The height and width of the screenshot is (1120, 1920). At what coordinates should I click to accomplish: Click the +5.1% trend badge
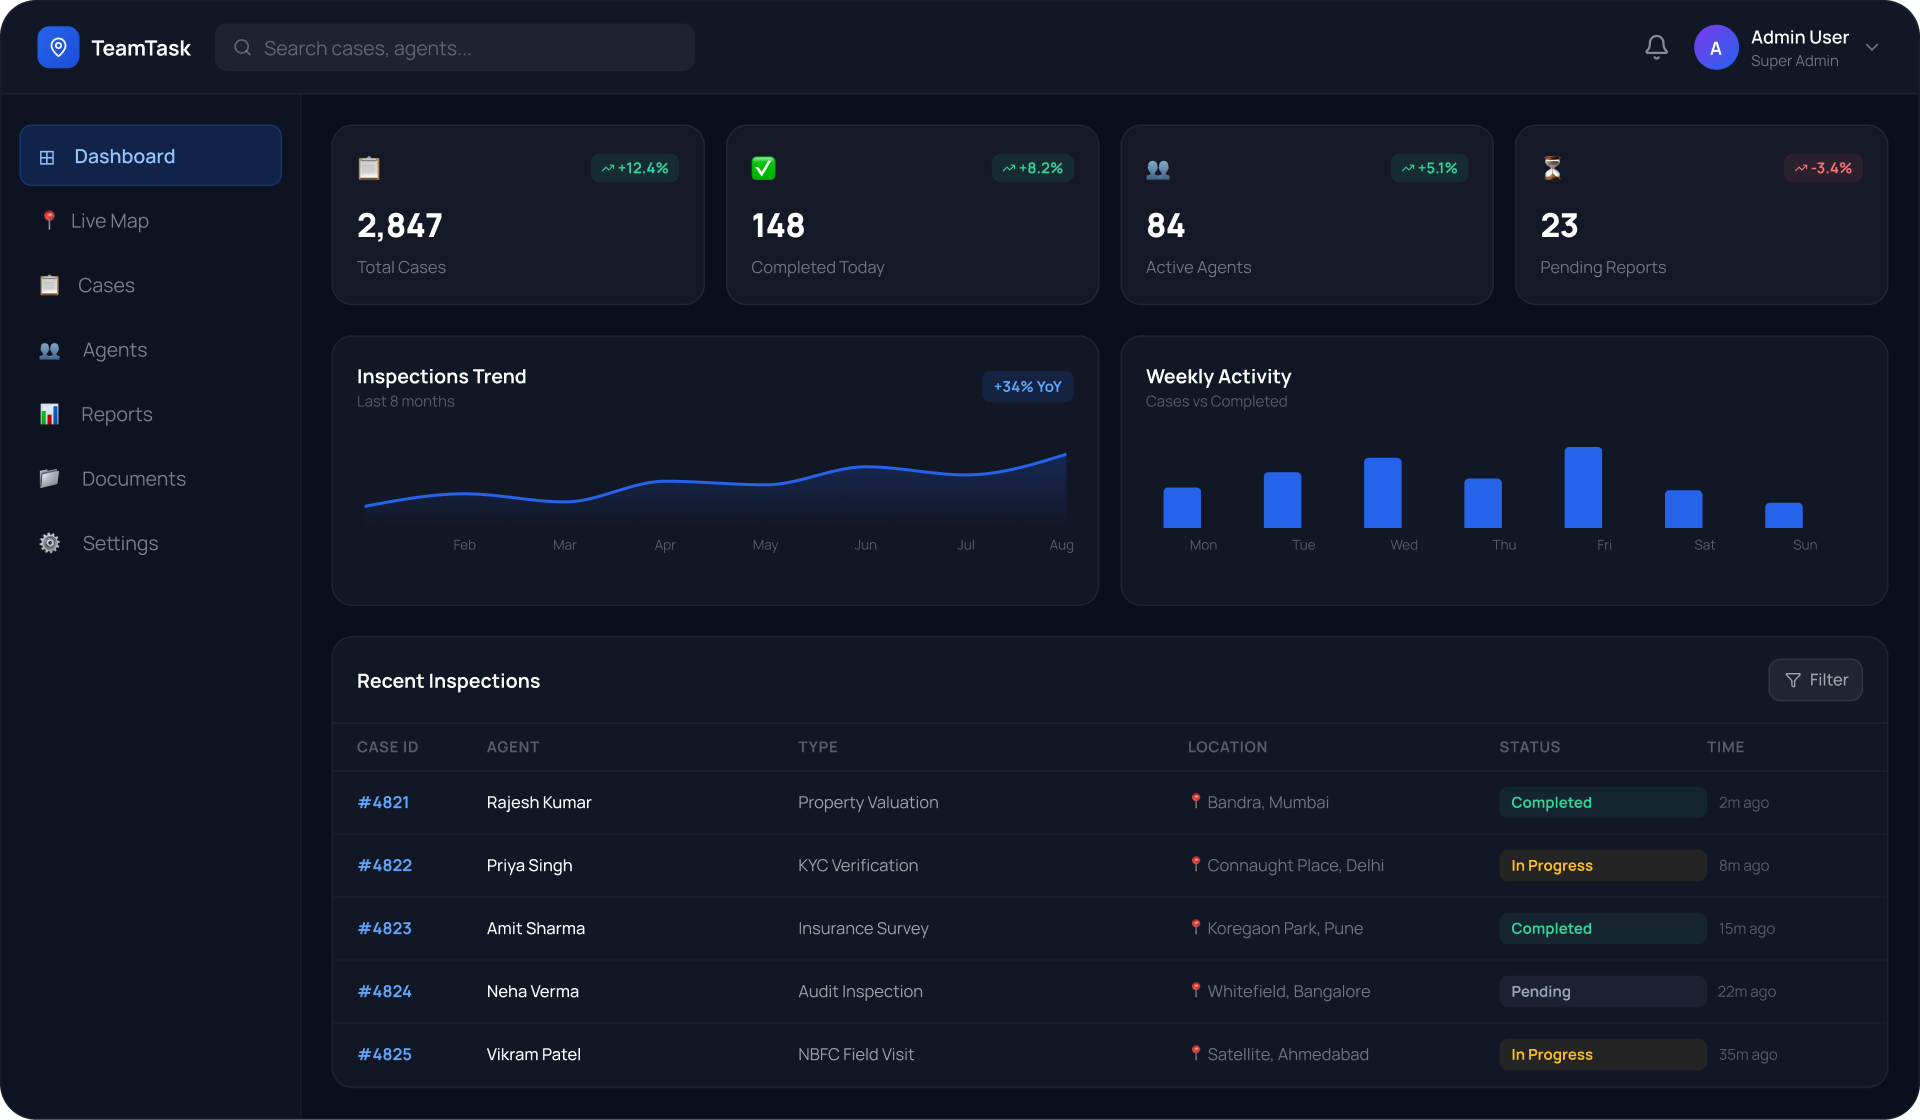(1429, 168)
